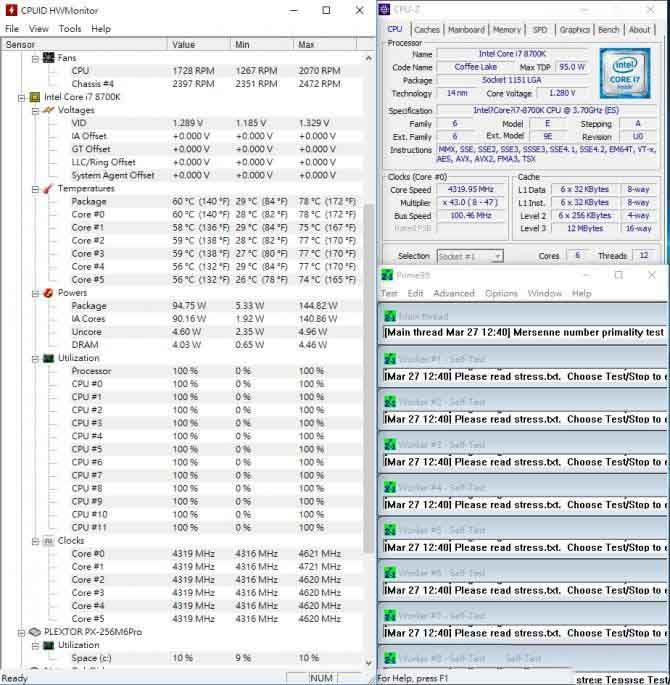Click the Worker #2 window icon in Prime95
The image size is (670, 685).
[x=390, y=401]
